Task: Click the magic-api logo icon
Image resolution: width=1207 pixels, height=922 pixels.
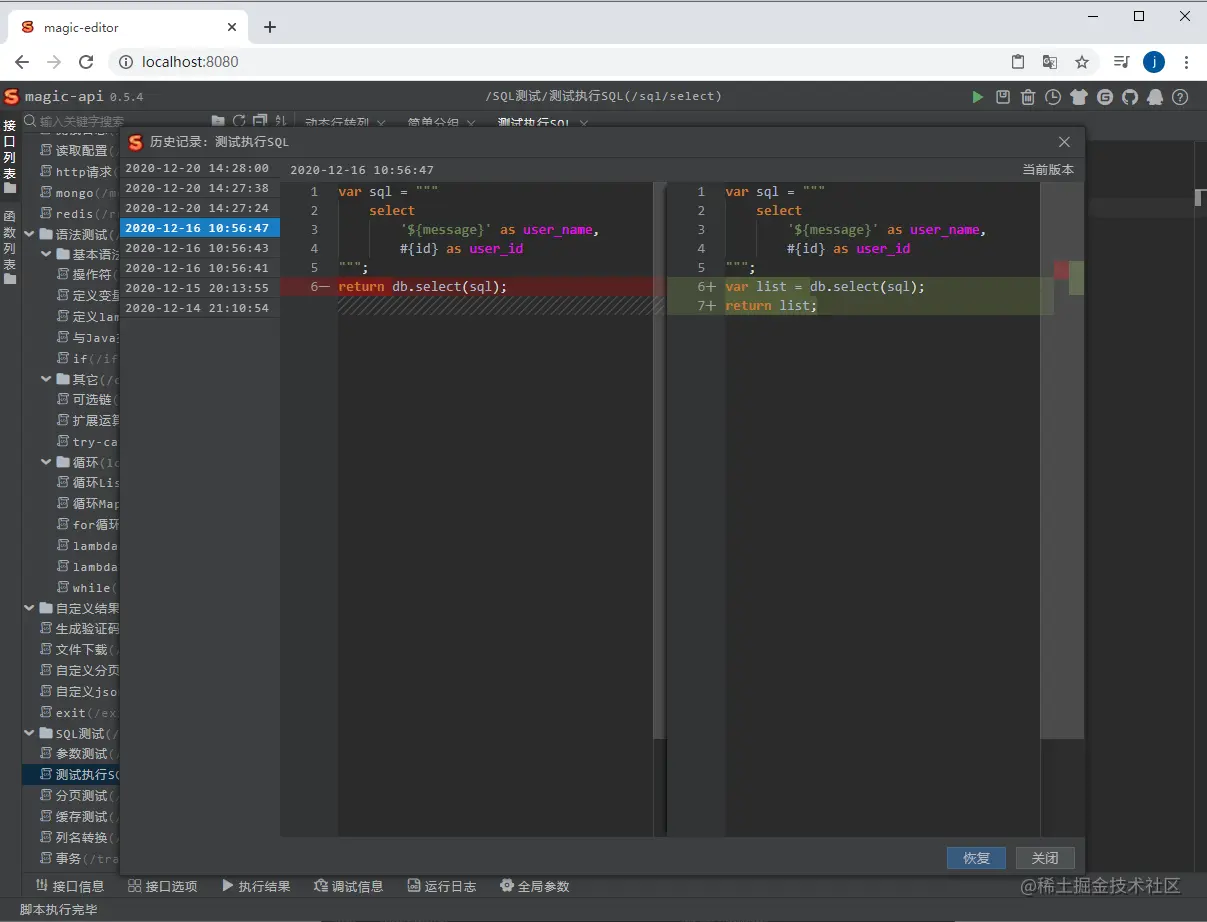Action: click(12, 97)
